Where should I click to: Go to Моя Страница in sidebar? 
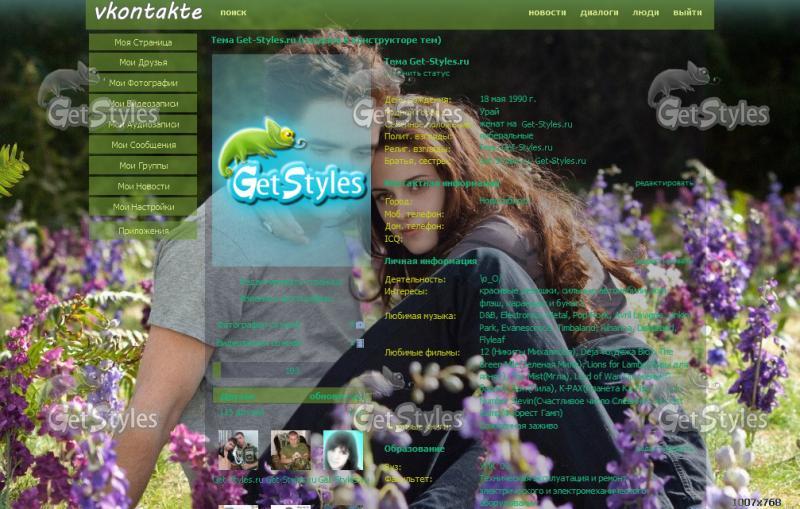click(143, 42)
